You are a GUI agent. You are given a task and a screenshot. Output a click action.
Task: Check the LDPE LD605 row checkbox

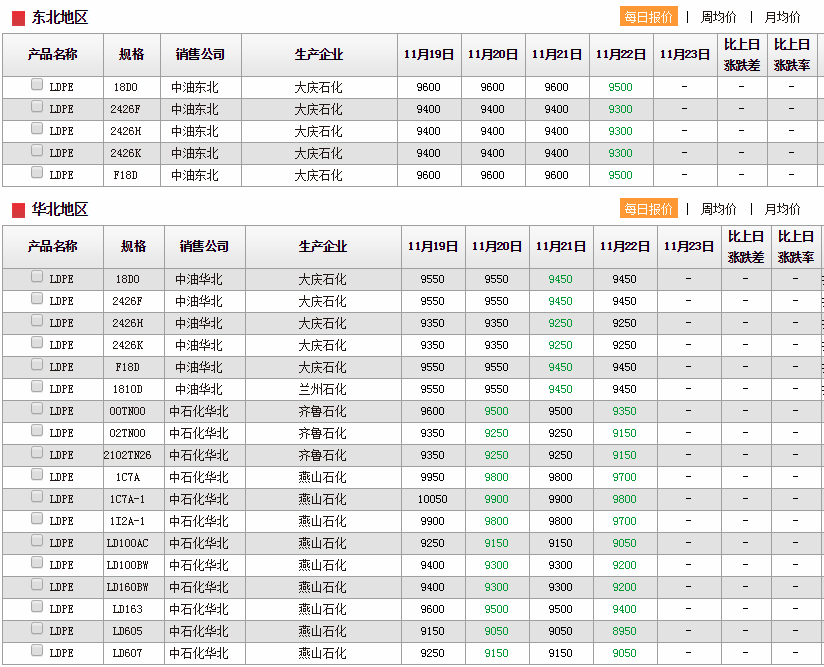click(x=37, y=628)
